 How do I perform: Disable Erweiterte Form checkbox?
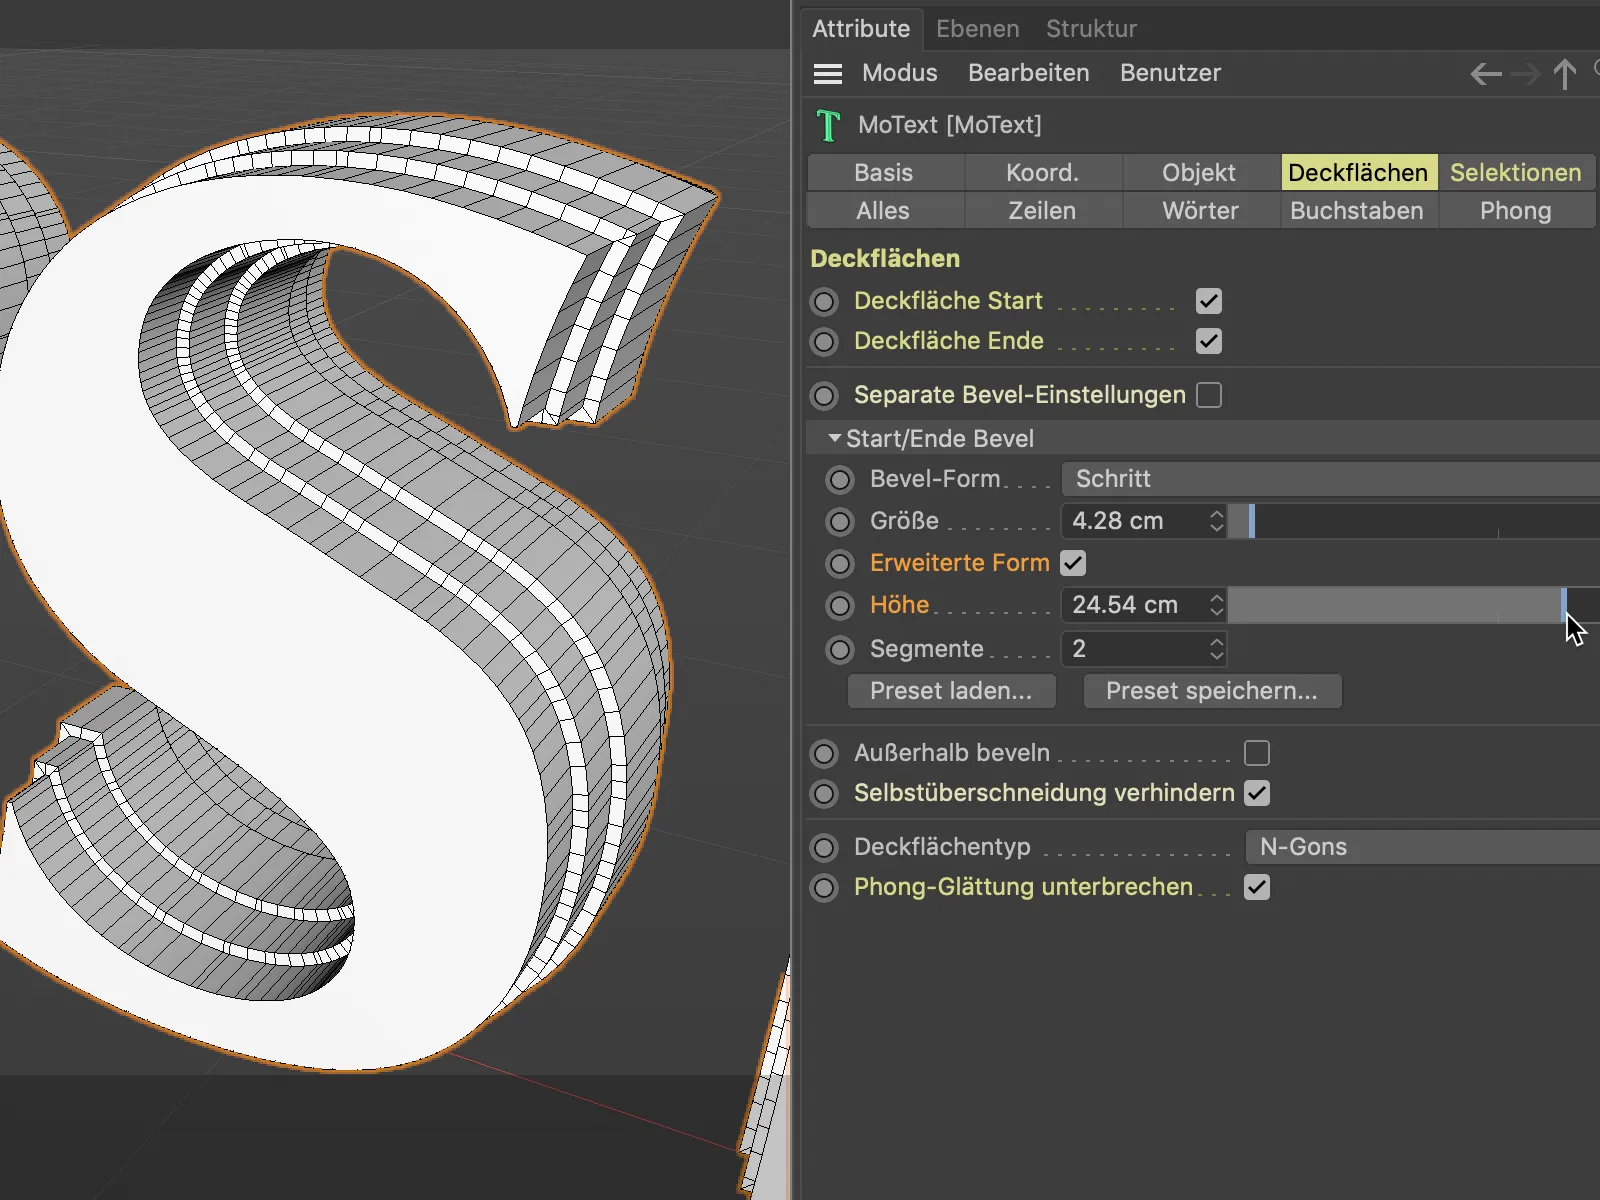(x=1073, y=563)
